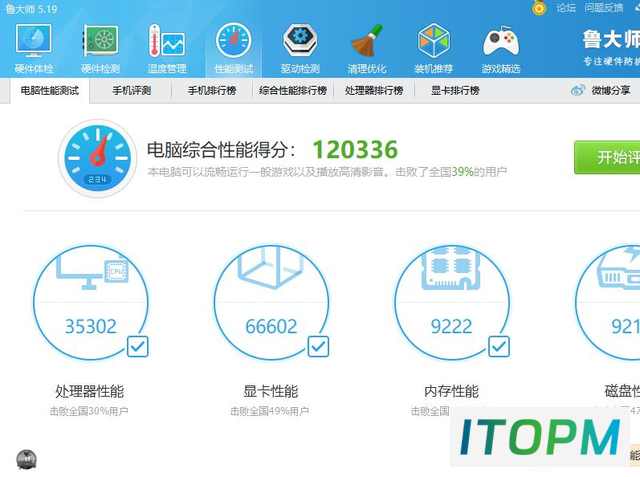
Task: Open 游戏精选 gamepad icon
Action: click(x=501, y=49)
